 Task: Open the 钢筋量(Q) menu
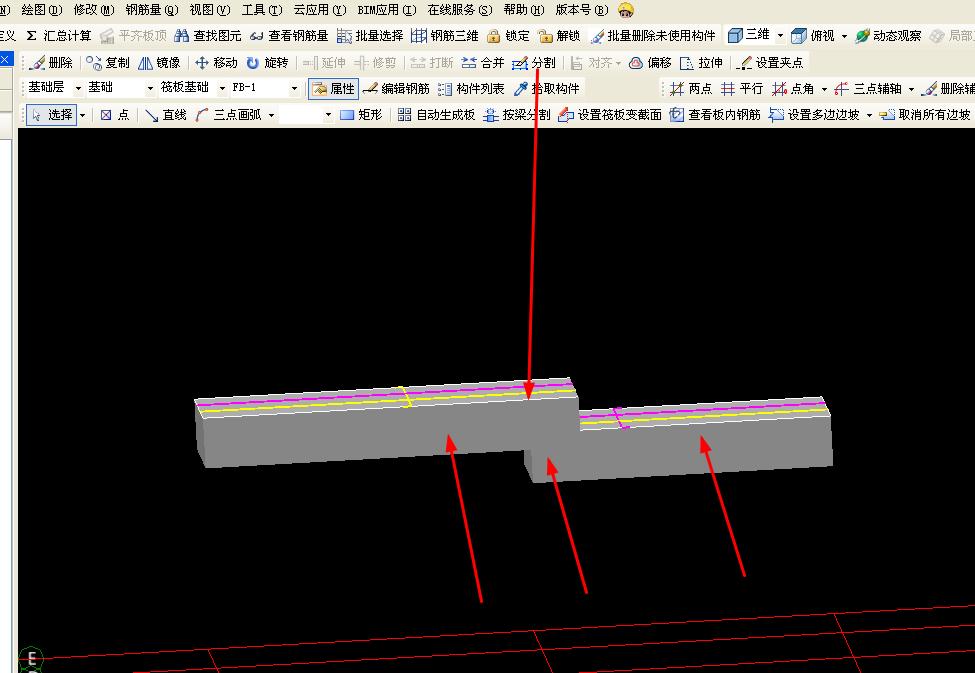[152, 10]
